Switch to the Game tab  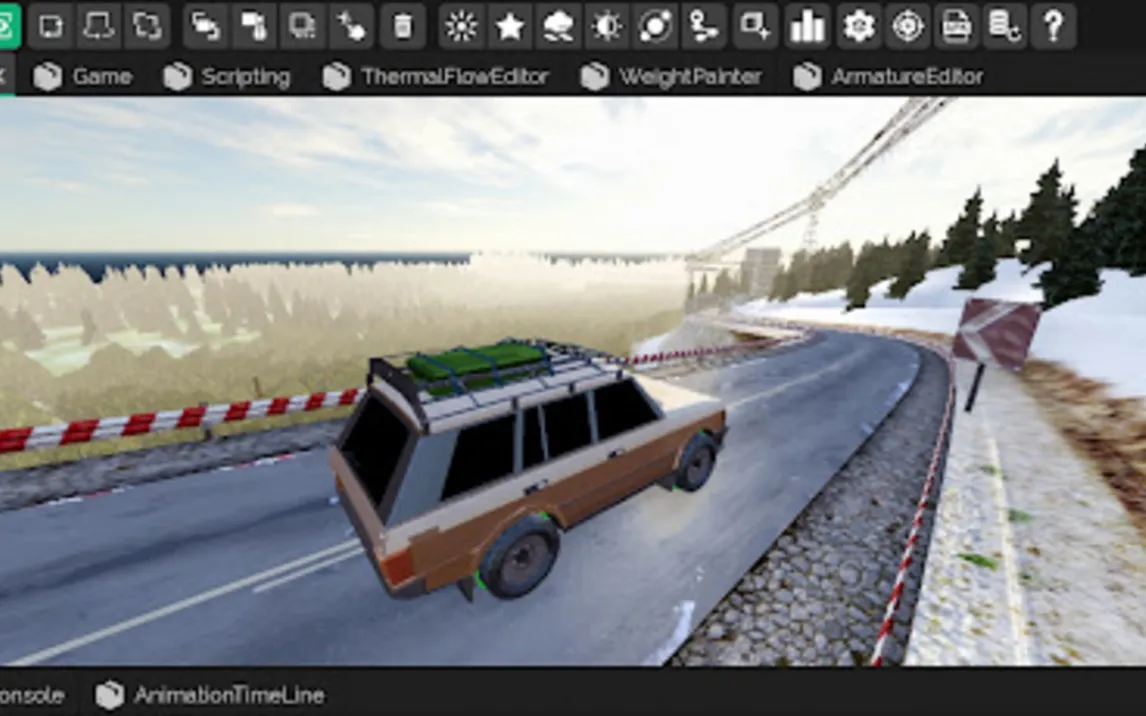coord(83,77)
